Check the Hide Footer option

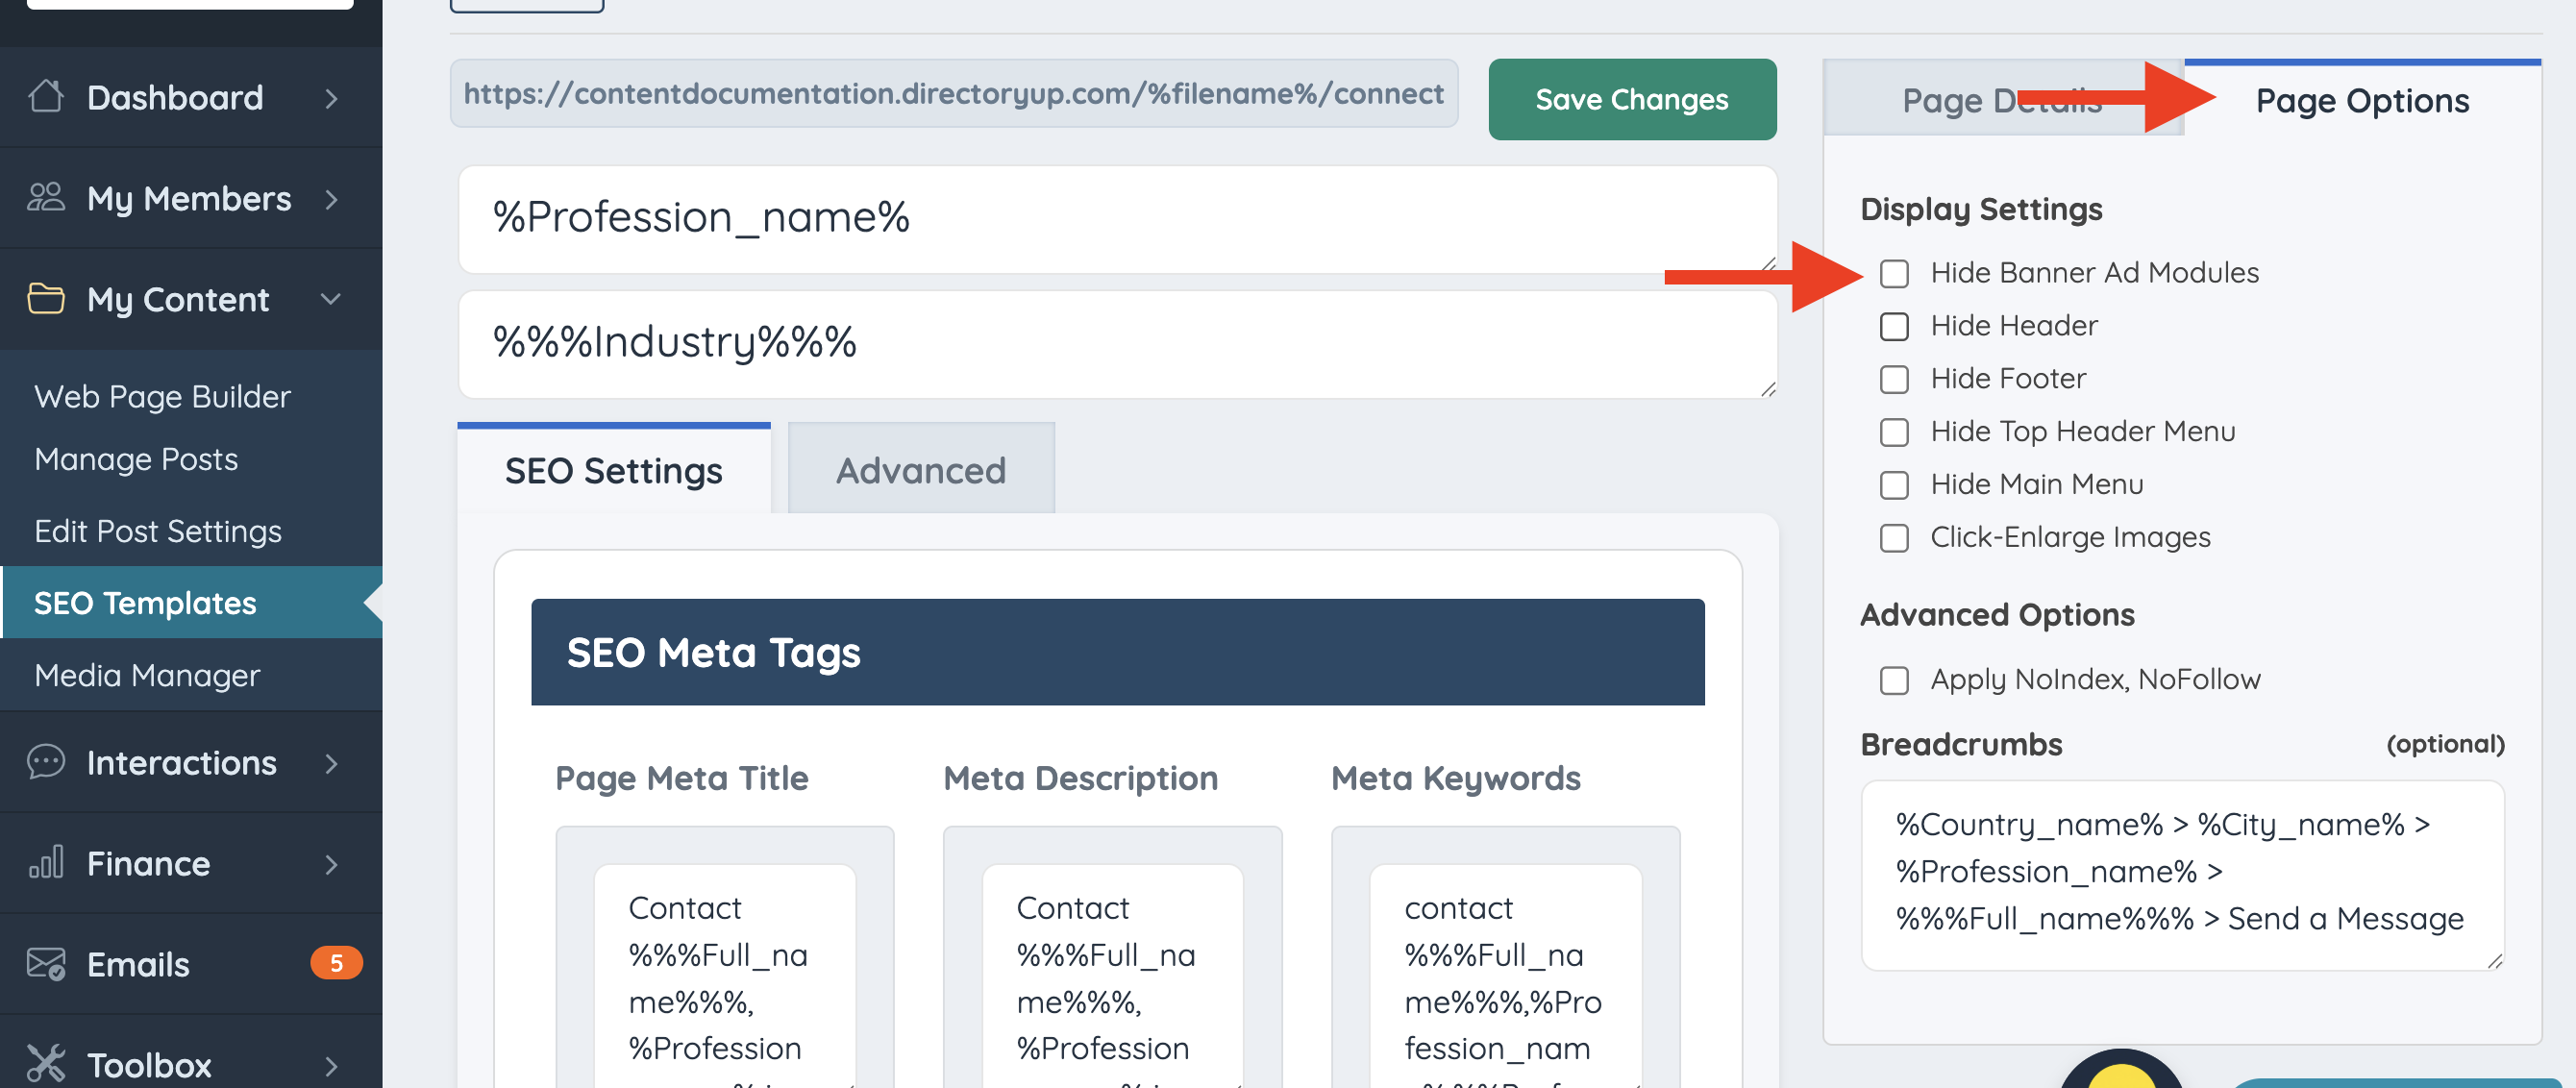pyautogui.click(x=1894, y=379)
